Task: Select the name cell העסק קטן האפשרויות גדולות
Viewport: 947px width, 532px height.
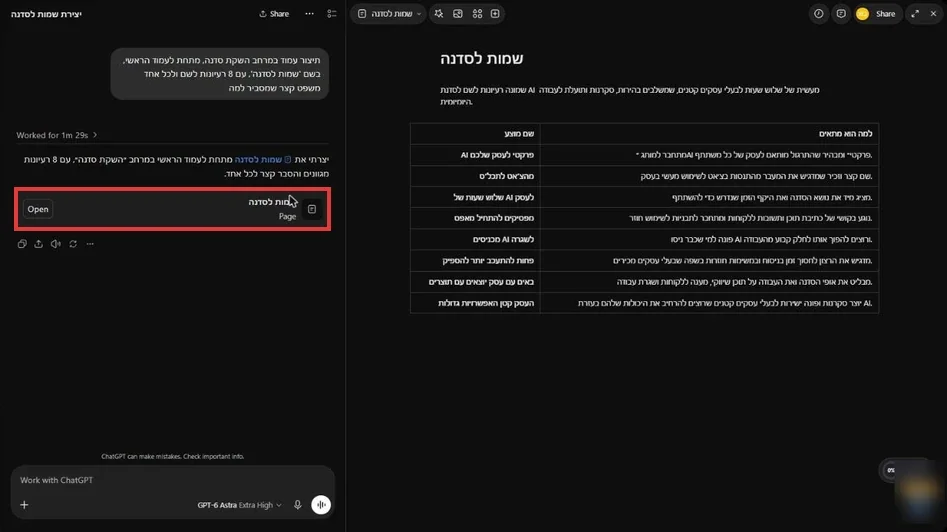Action: coord(475,303)
